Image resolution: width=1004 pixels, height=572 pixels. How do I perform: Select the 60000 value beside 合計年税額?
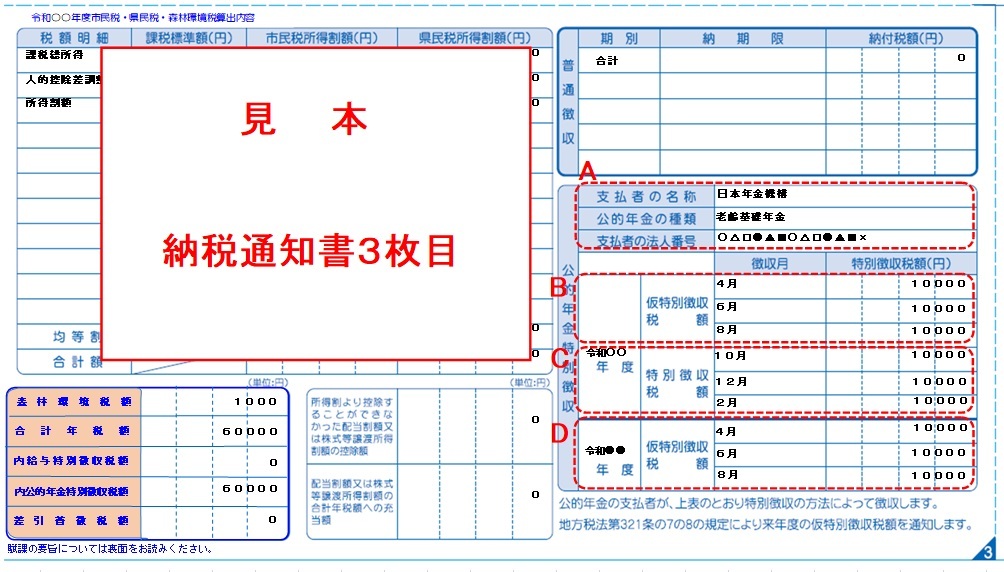click(250, 432)
